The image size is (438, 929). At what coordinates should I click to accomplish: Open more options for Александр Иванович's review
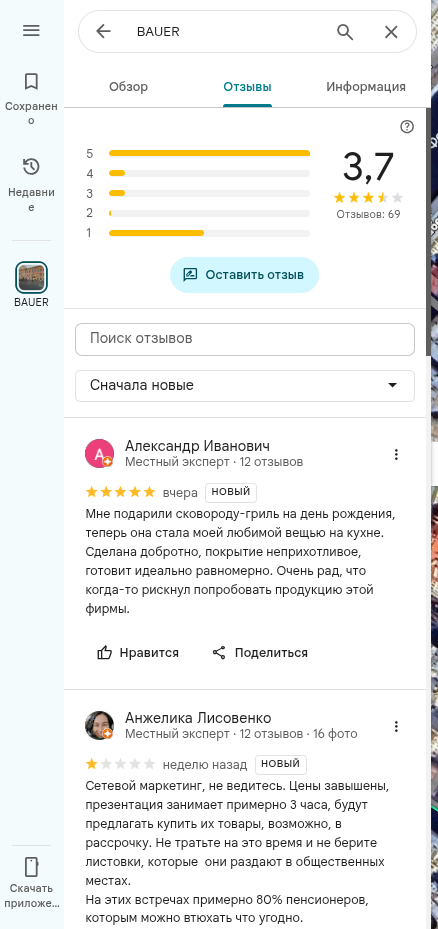pyautogui.click(x=397, y=454)
